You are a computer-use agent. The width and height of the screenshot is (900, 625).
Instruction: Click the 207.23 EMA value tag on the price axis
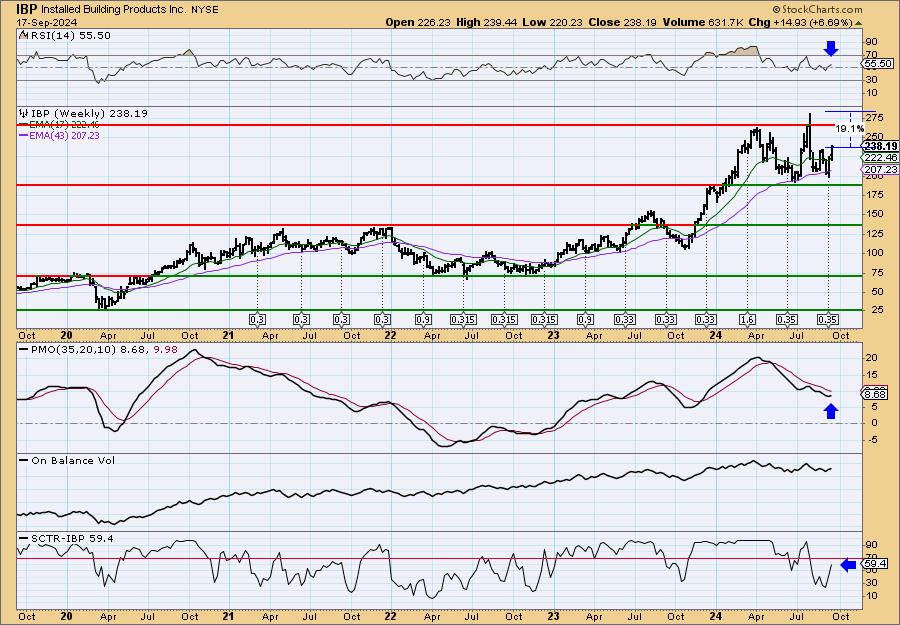tap(880, 169)
